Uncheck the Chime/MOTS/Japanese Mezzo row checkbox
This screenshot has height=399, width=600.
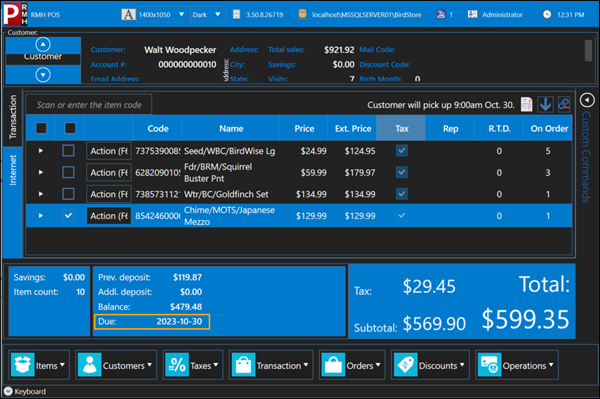pyautogui.click(x=68, y=215)
